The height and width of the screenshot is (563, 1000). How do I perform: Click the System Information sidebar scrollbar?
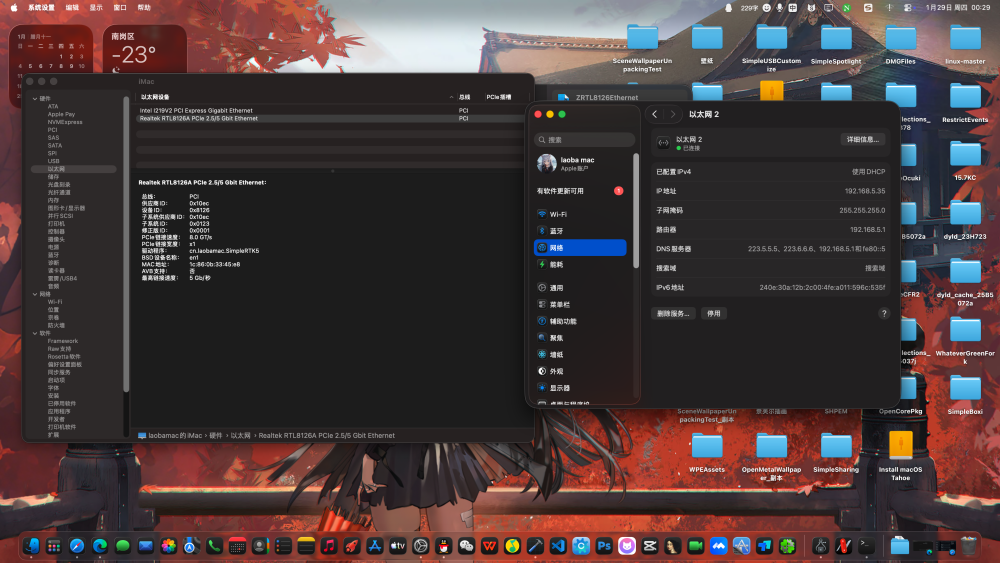click(126, 242)
